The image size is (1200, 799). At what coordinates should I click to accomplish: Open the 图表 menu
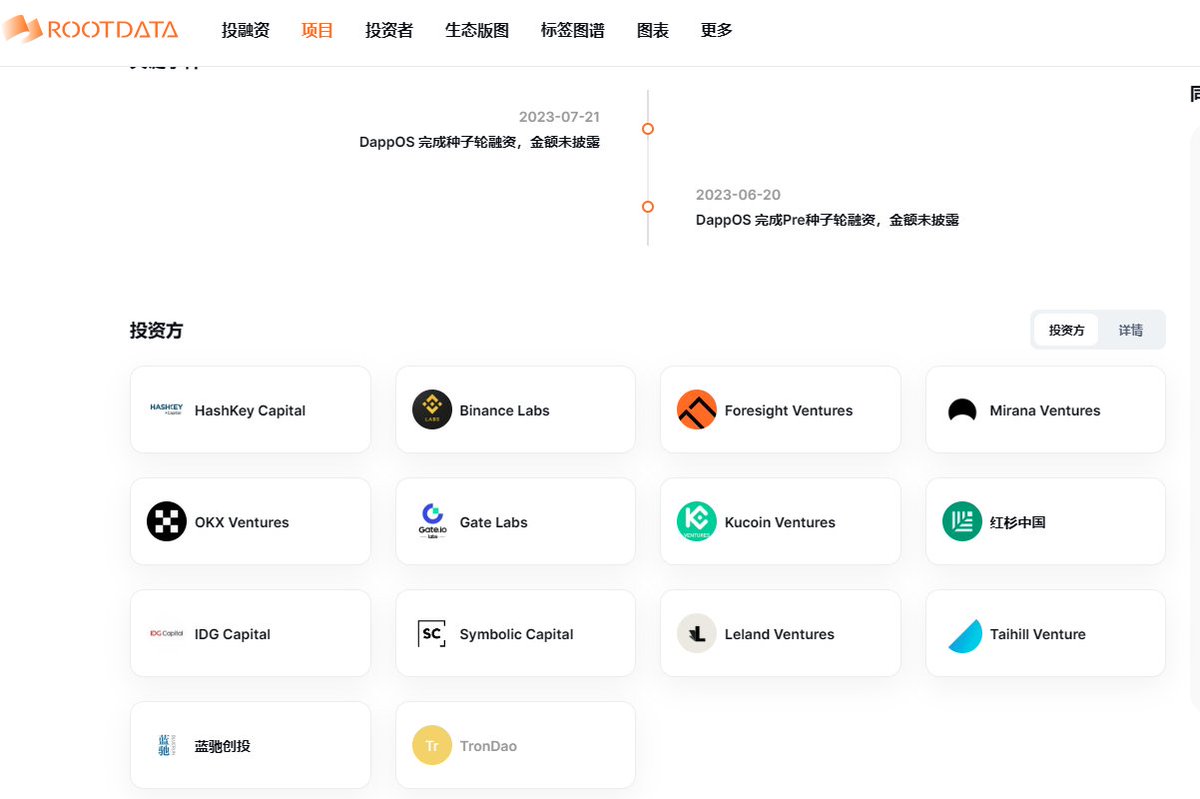(x=653, y=30)
